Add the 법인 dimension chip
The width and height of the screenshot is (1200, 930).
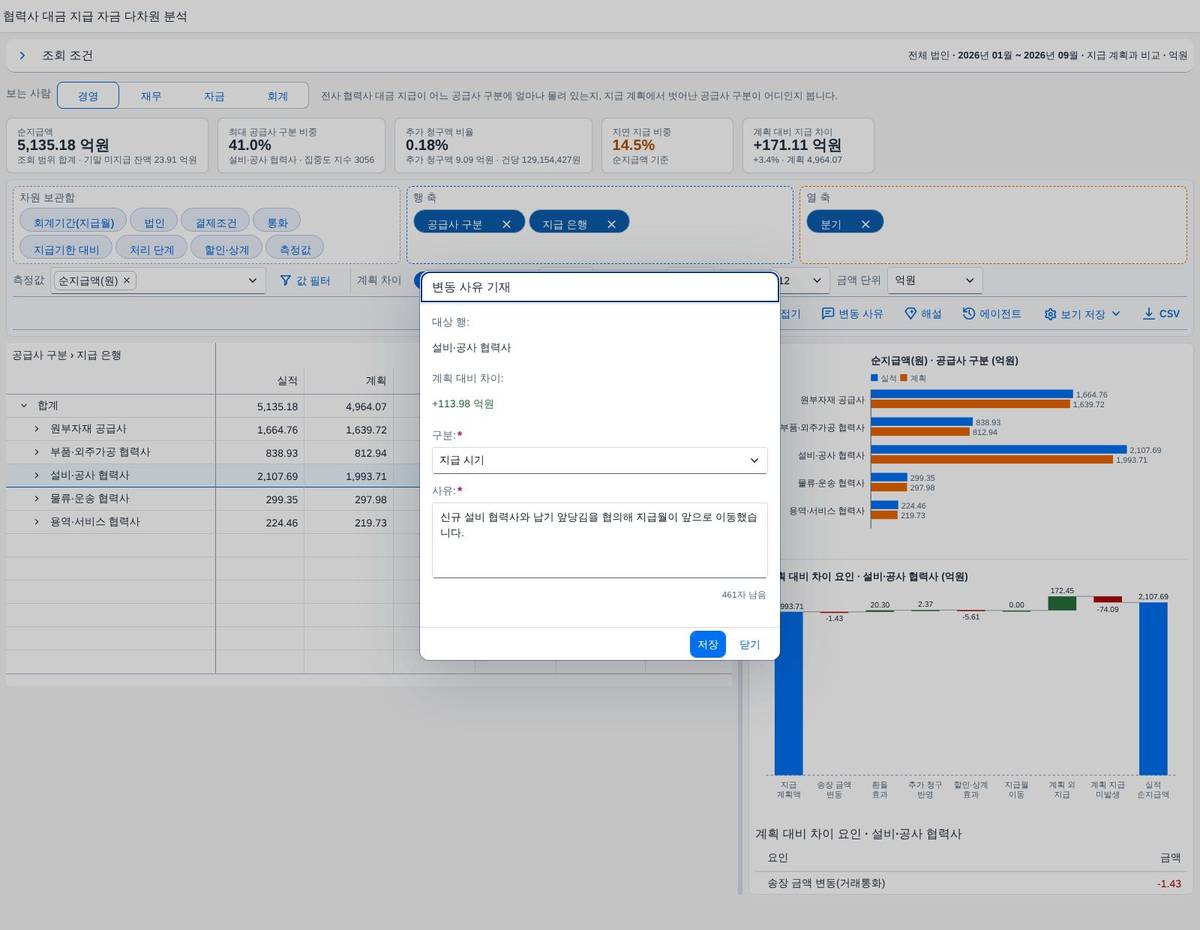154,222
